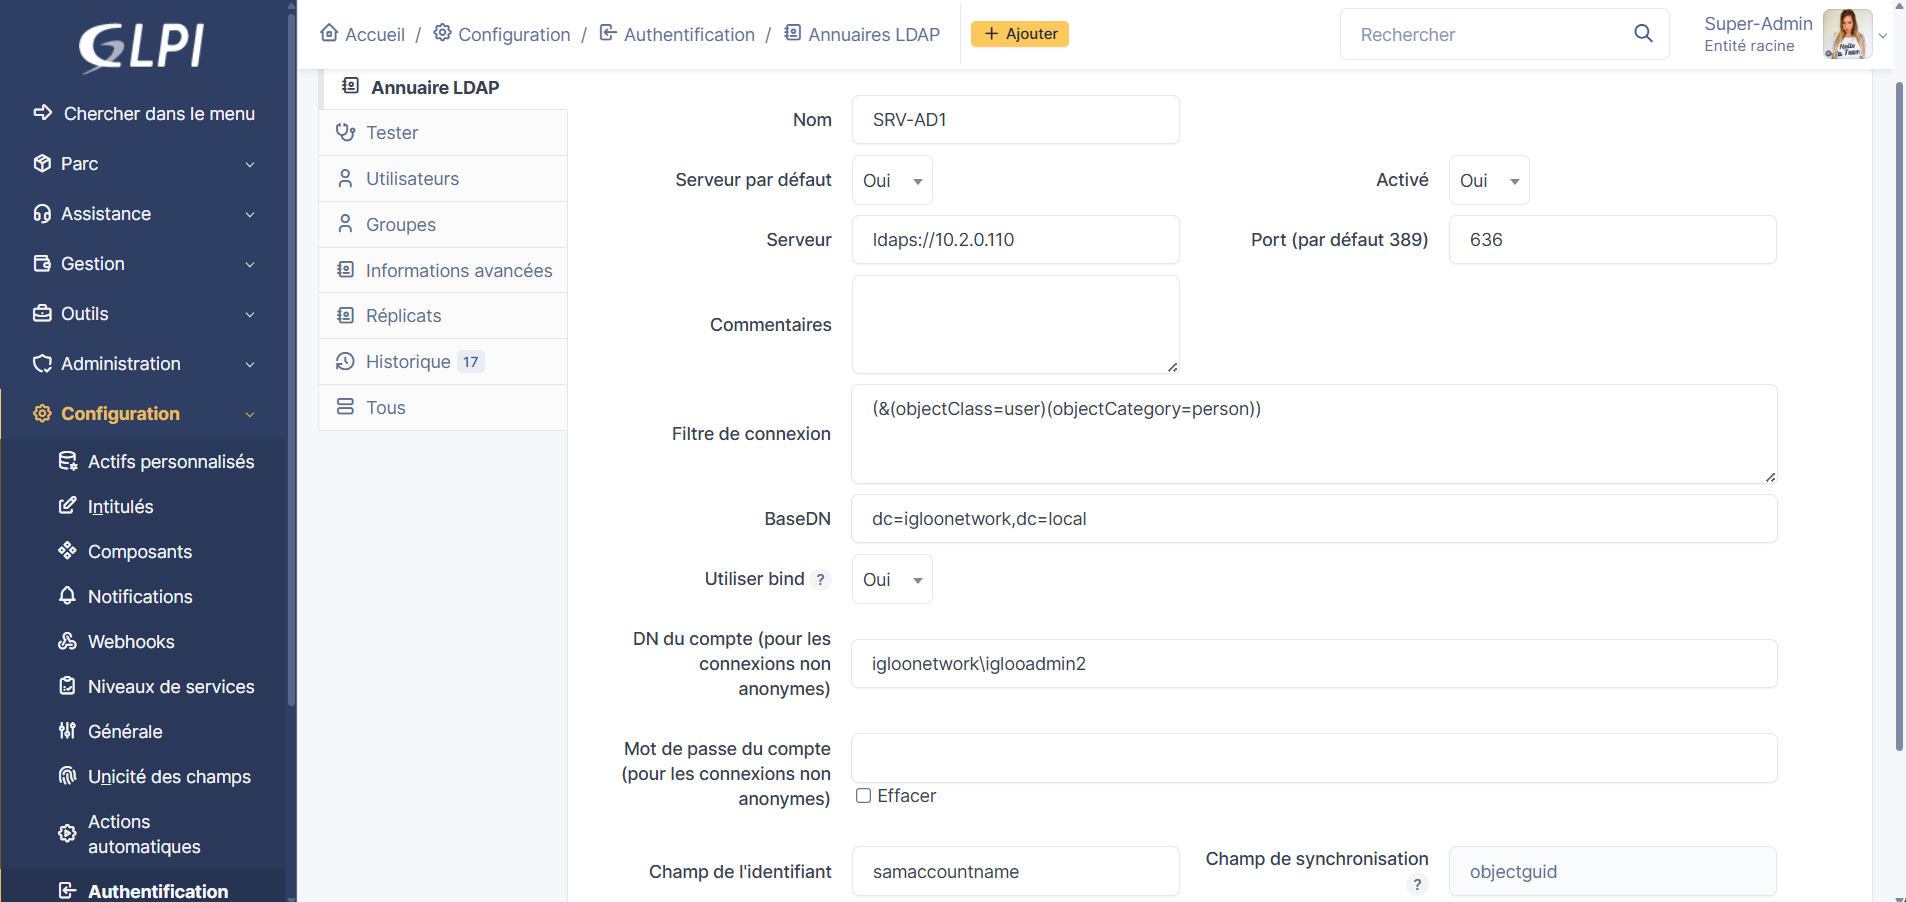Open the Réplicats tab
The image size is (1906, 902).
443,315
